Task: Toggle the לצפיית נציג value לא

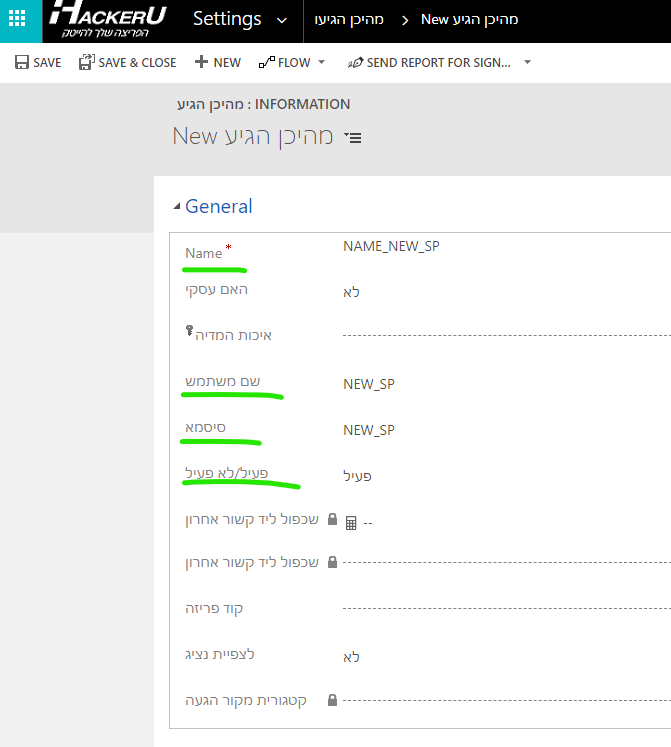Action: pyautogui.click(x=351, y=657)
